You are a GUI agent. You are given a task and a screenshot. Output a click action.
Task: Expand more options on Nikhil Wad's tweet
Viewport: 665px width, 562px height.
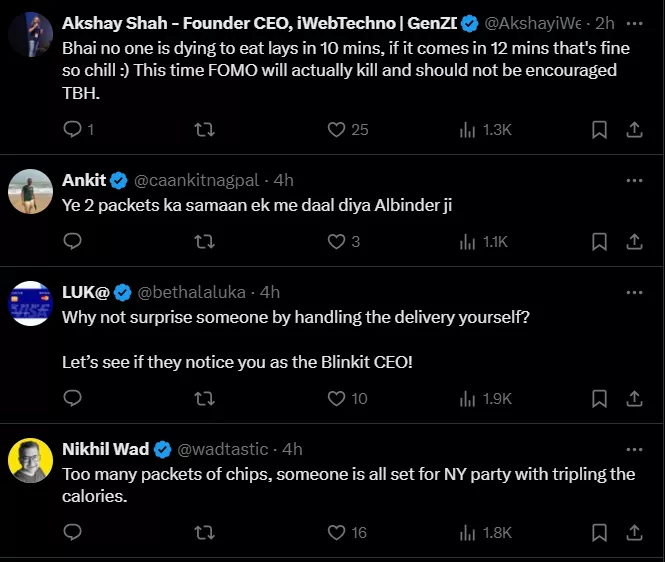coord(634,449)
